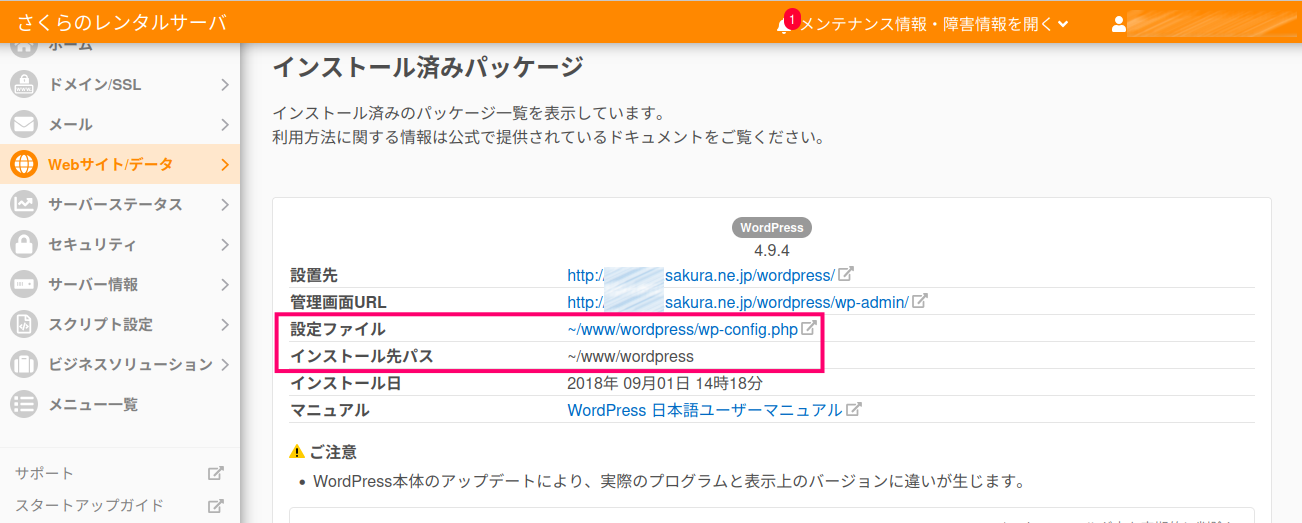This screenshot has width=1302, height=523.
Task: Click the セキュリティ lock icon
Action: [x=23, y=245]
